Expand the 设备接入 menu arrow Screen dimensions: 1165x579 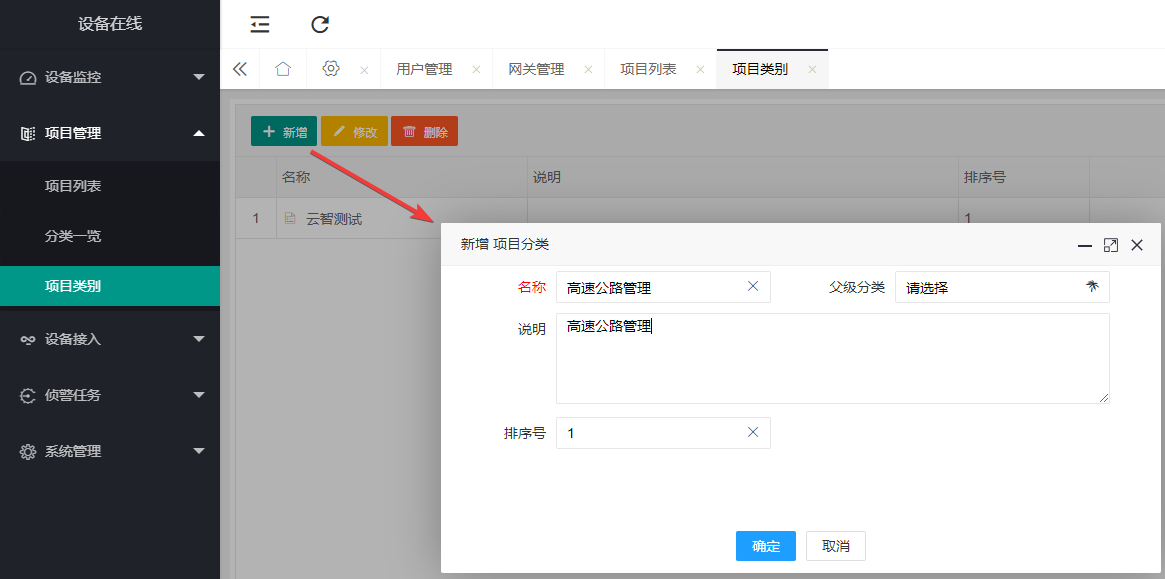point(198,339)
